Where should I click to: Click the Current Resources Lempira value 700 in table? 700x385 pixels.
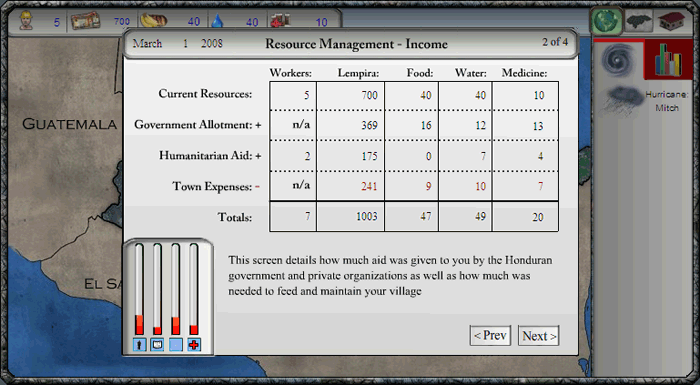(x=369, y=95)
